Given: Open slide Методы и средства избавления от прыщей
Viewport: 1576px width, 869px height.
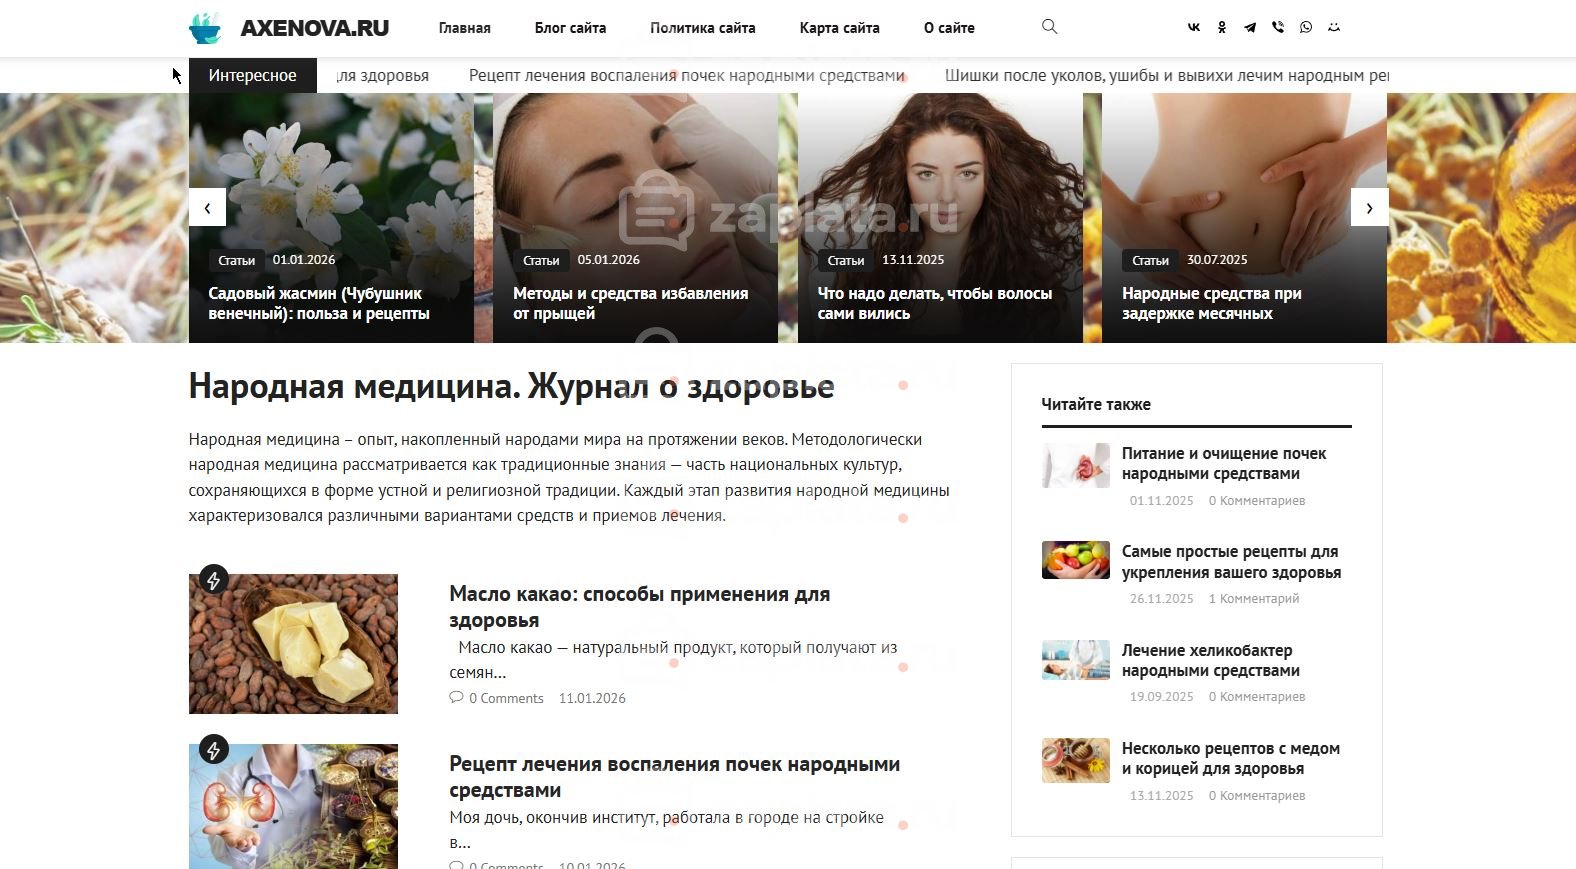Looking at the screenshot, I should tap(631, 303).
